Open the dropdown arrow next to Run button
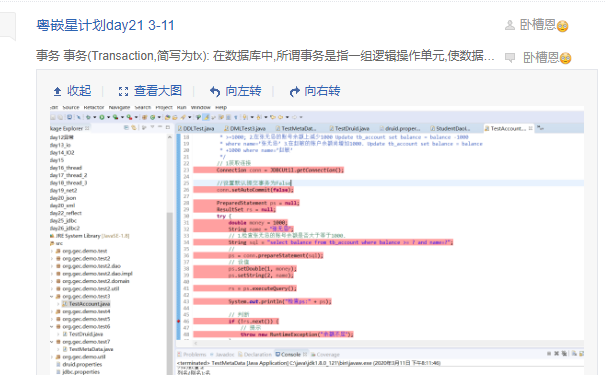 [108, 117]
